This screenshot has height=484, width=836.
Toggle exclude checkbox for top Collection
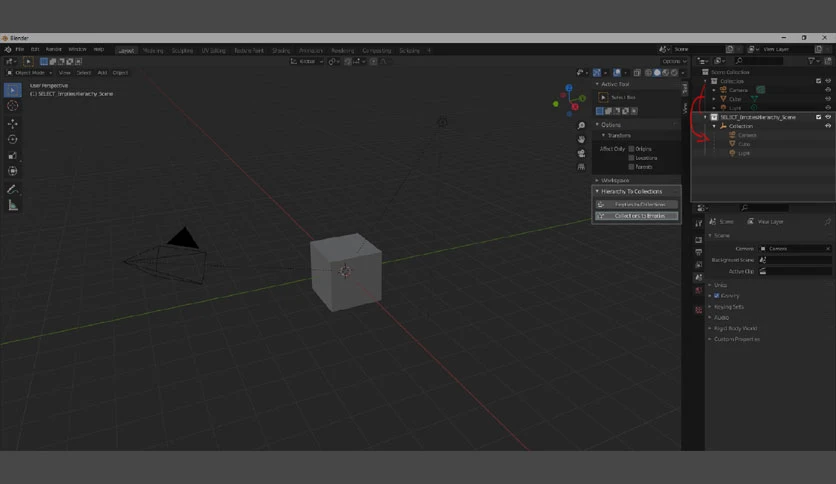(818, 81)
